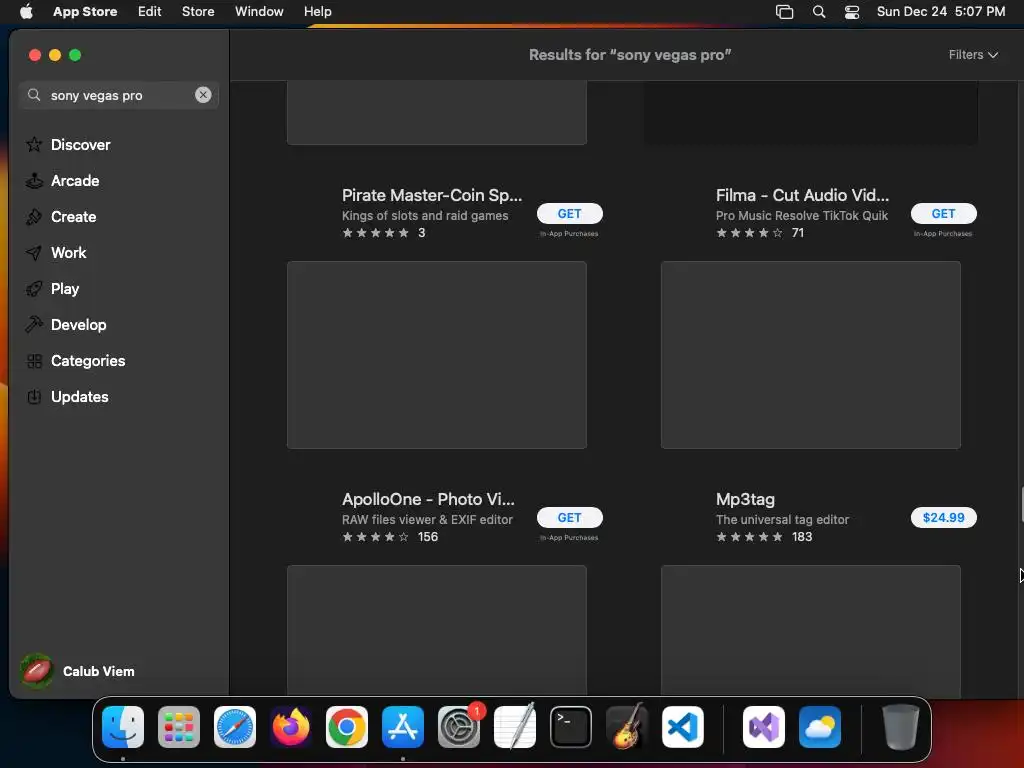The width and height of the screenshot is (1024, 768).
Task: Click Stage Manager icon in menu bar
Action: coord(784,12)
